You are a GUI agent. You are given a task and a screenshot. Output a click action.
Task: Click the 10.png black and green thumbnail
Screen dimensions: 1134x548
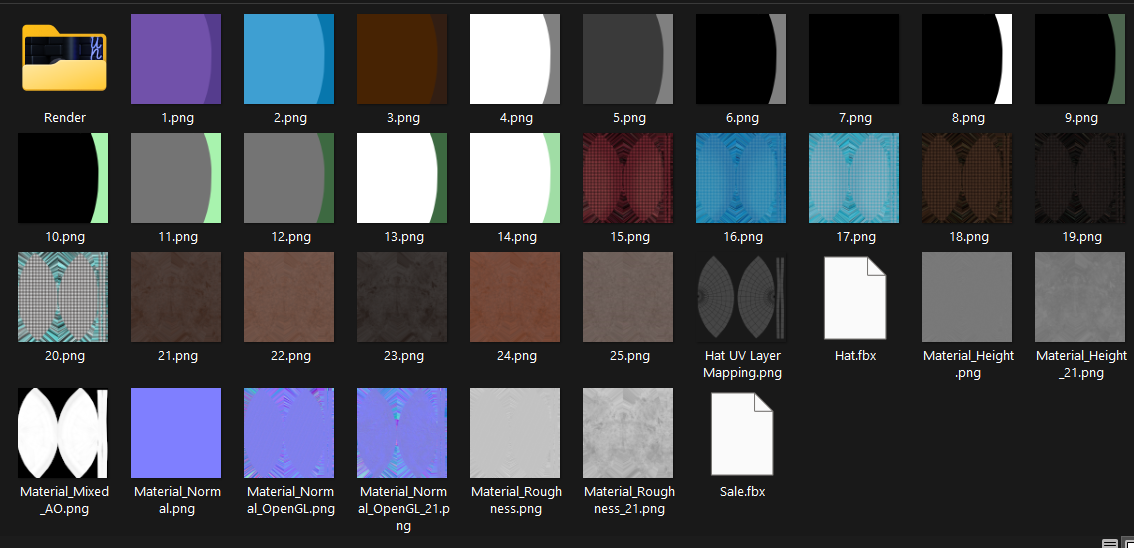[x=63, y=178]
